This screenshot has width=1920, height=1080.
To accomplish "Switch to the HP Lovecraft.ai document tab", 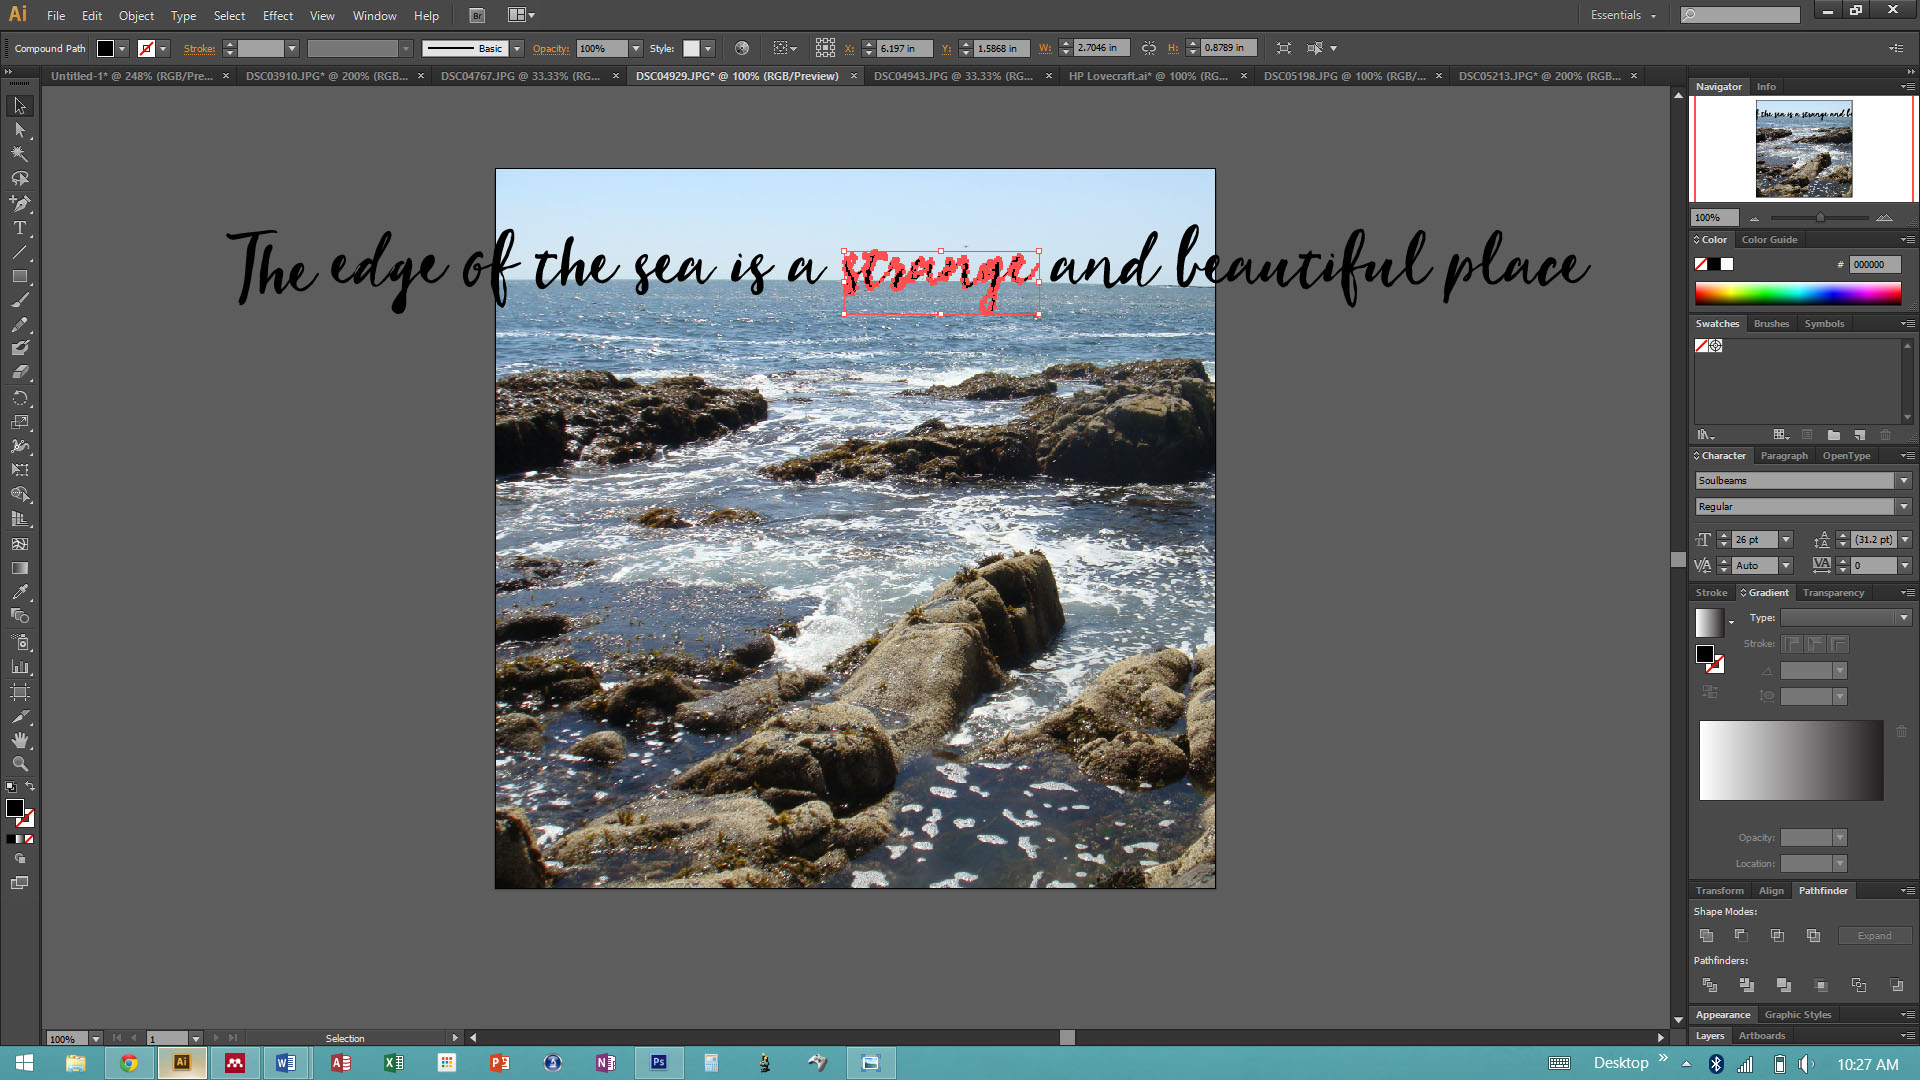I will click(x=1148, y=76).
